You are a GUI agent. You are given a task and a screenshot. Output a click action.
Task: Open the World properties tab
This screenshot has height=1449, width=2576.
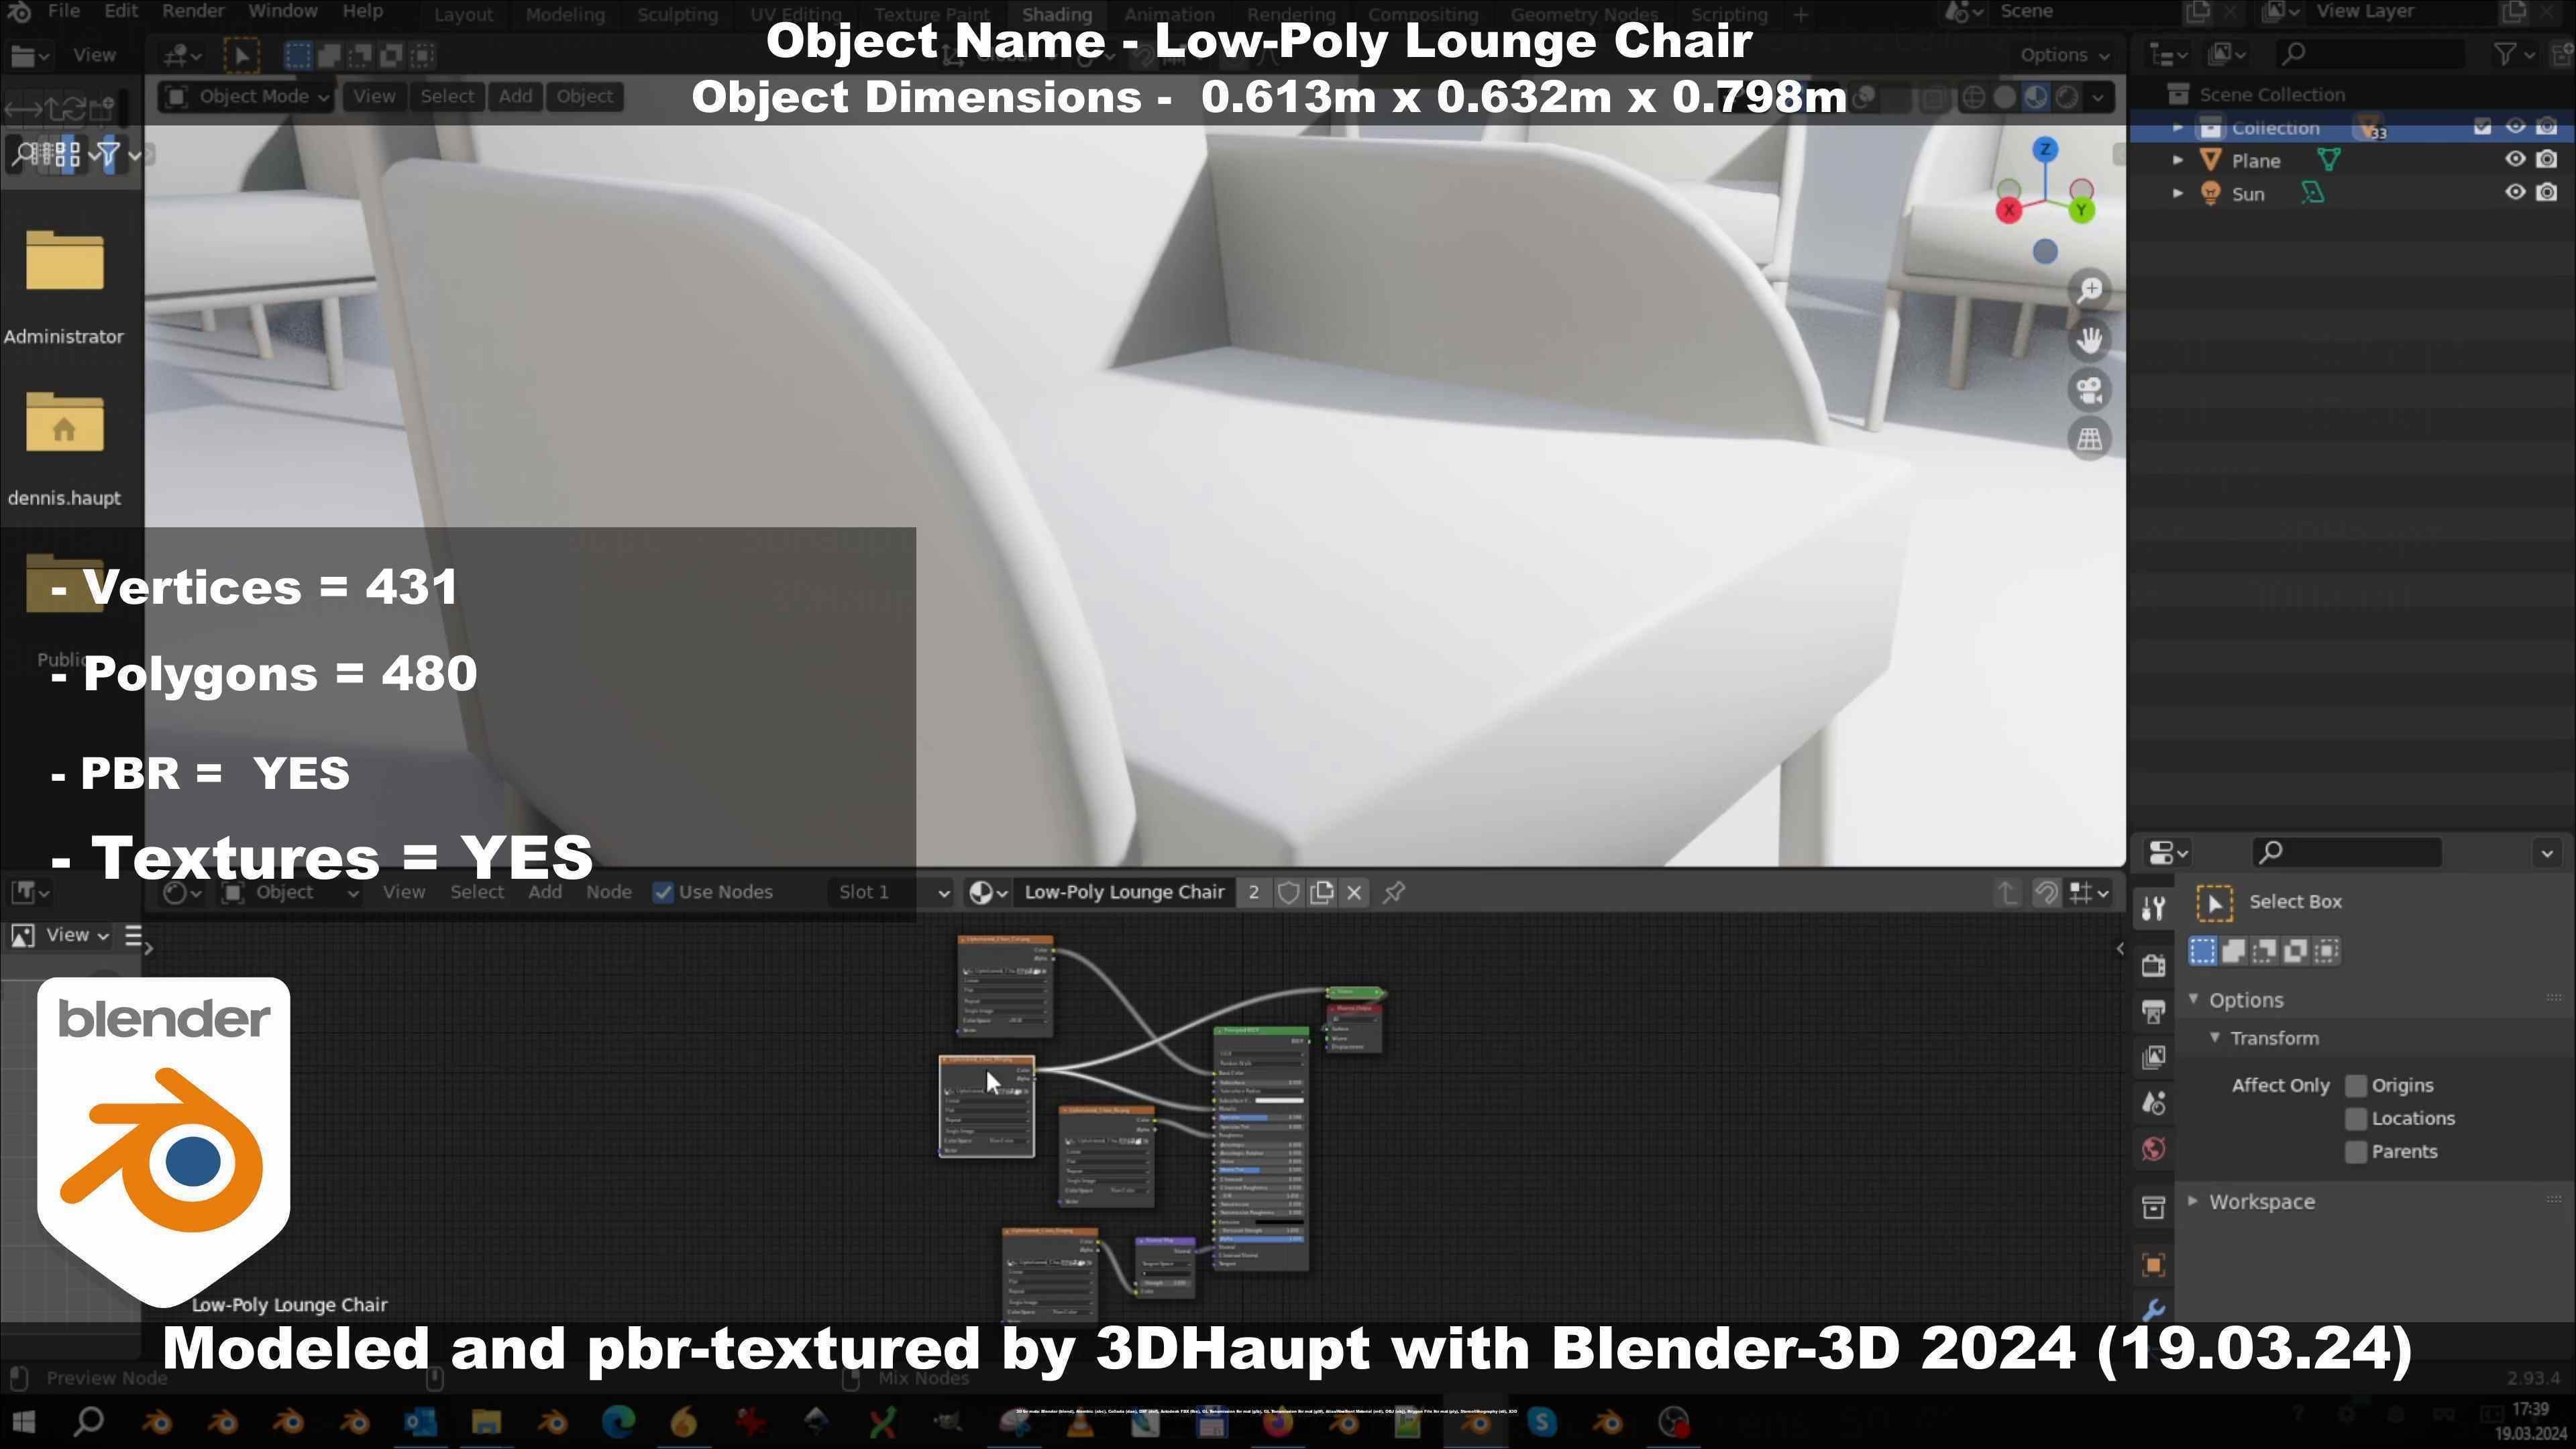click(2153, 1149)
